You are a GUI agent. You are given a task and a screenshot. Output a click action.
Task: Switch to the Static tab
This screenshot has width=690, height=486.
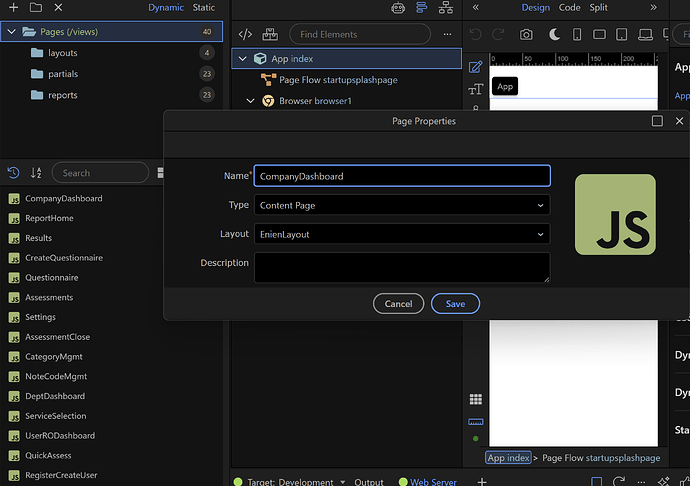coord(203,7)
